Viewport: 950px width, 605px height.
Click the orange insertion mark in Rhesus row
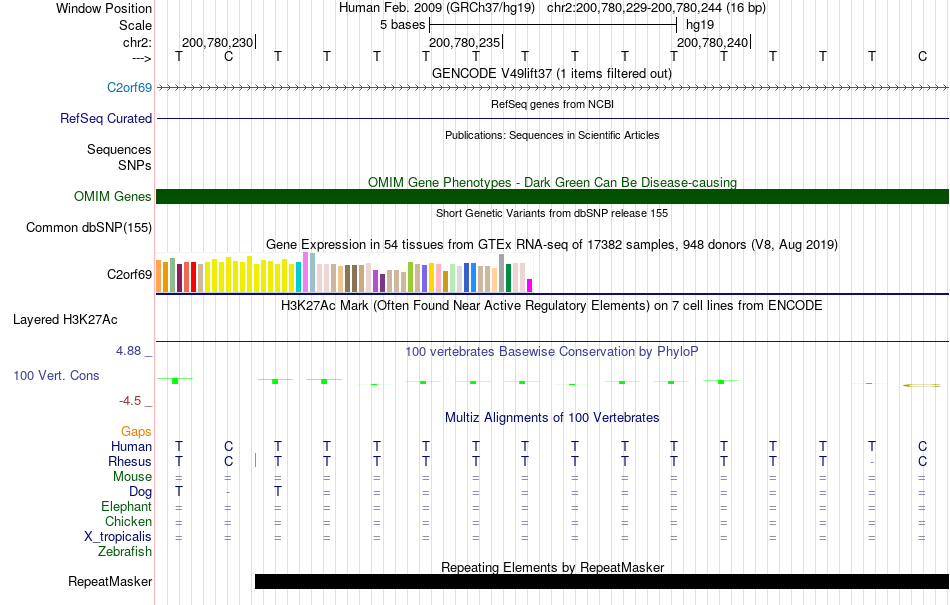tap(256, 460)
